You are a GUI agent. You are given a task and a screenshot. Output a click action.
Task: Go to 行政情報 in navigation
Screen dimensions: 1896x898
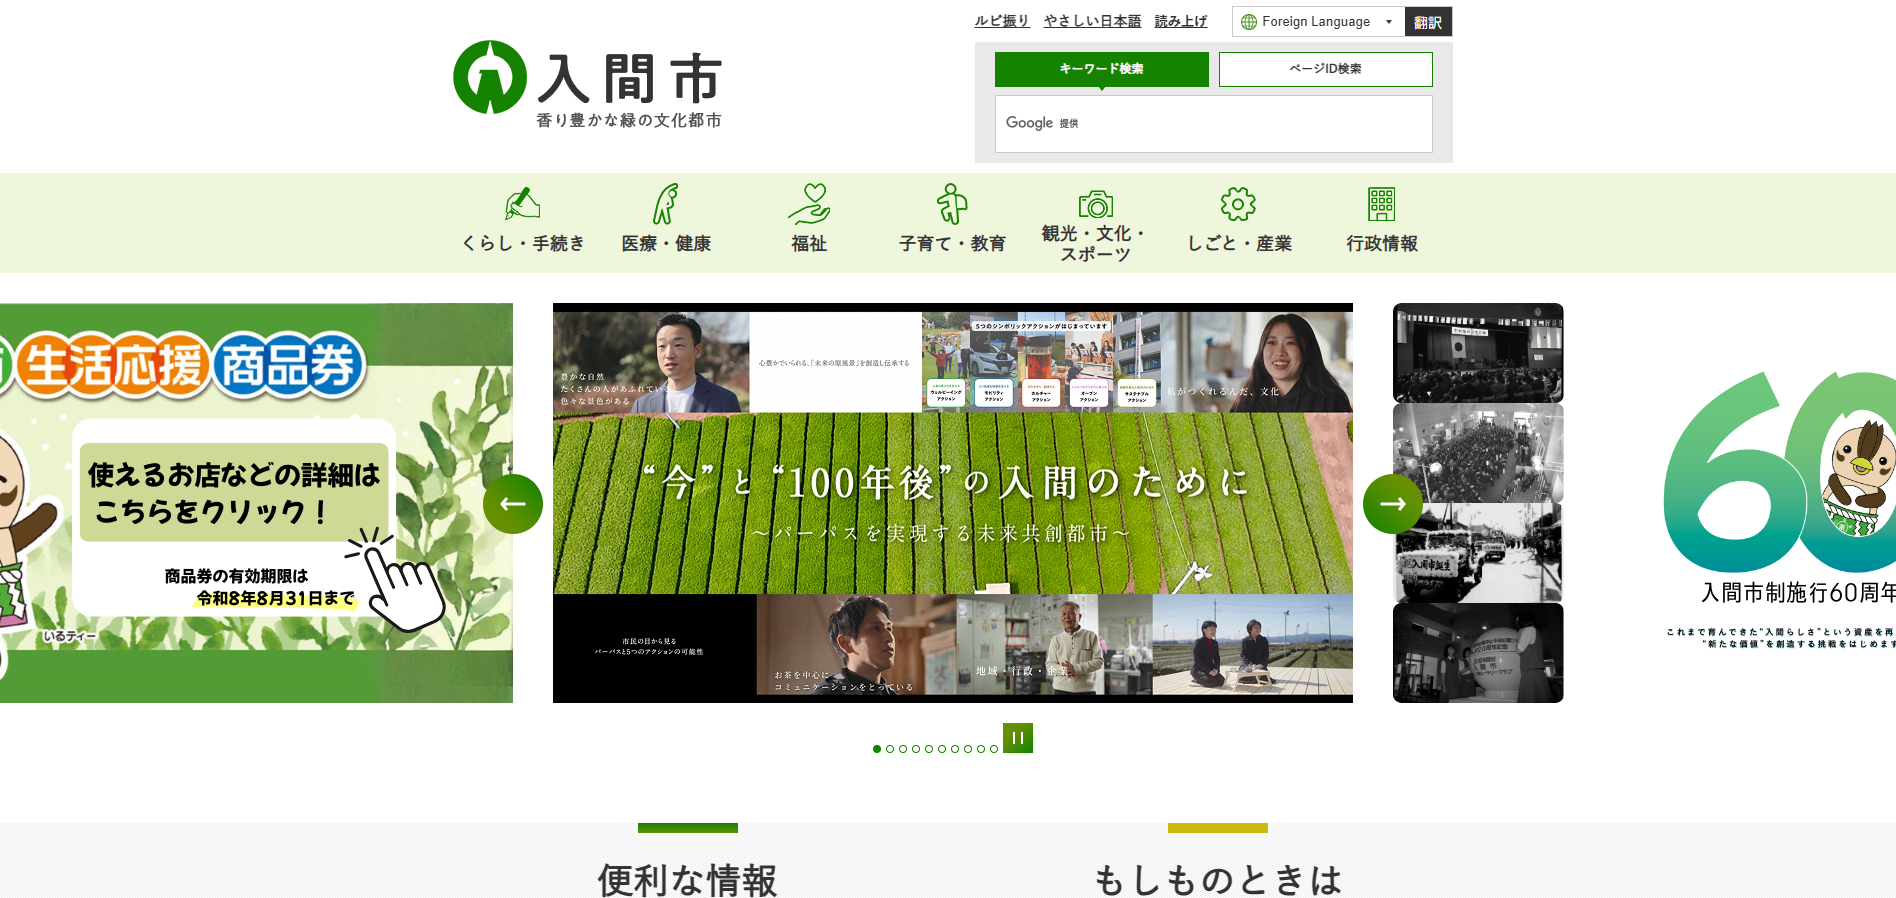(1382, 221)
